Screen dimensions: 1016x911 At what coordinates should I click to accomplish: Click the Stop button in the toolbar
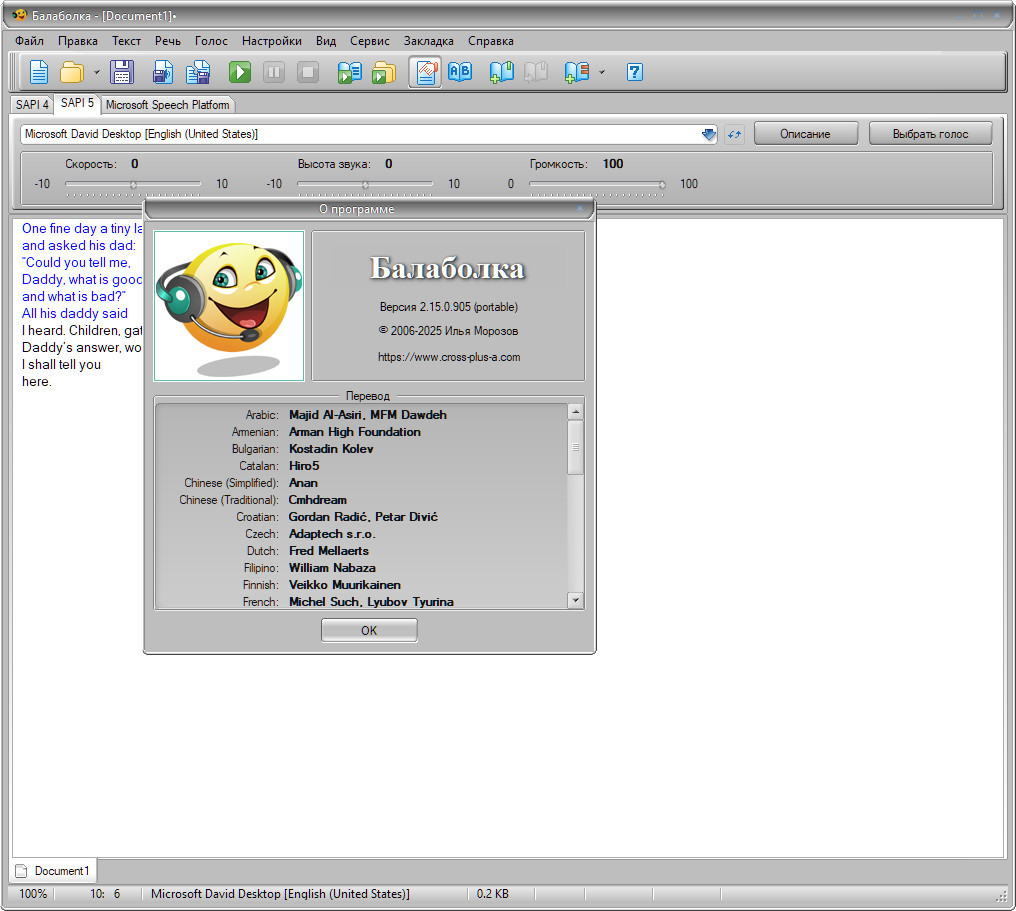point(308,72)
